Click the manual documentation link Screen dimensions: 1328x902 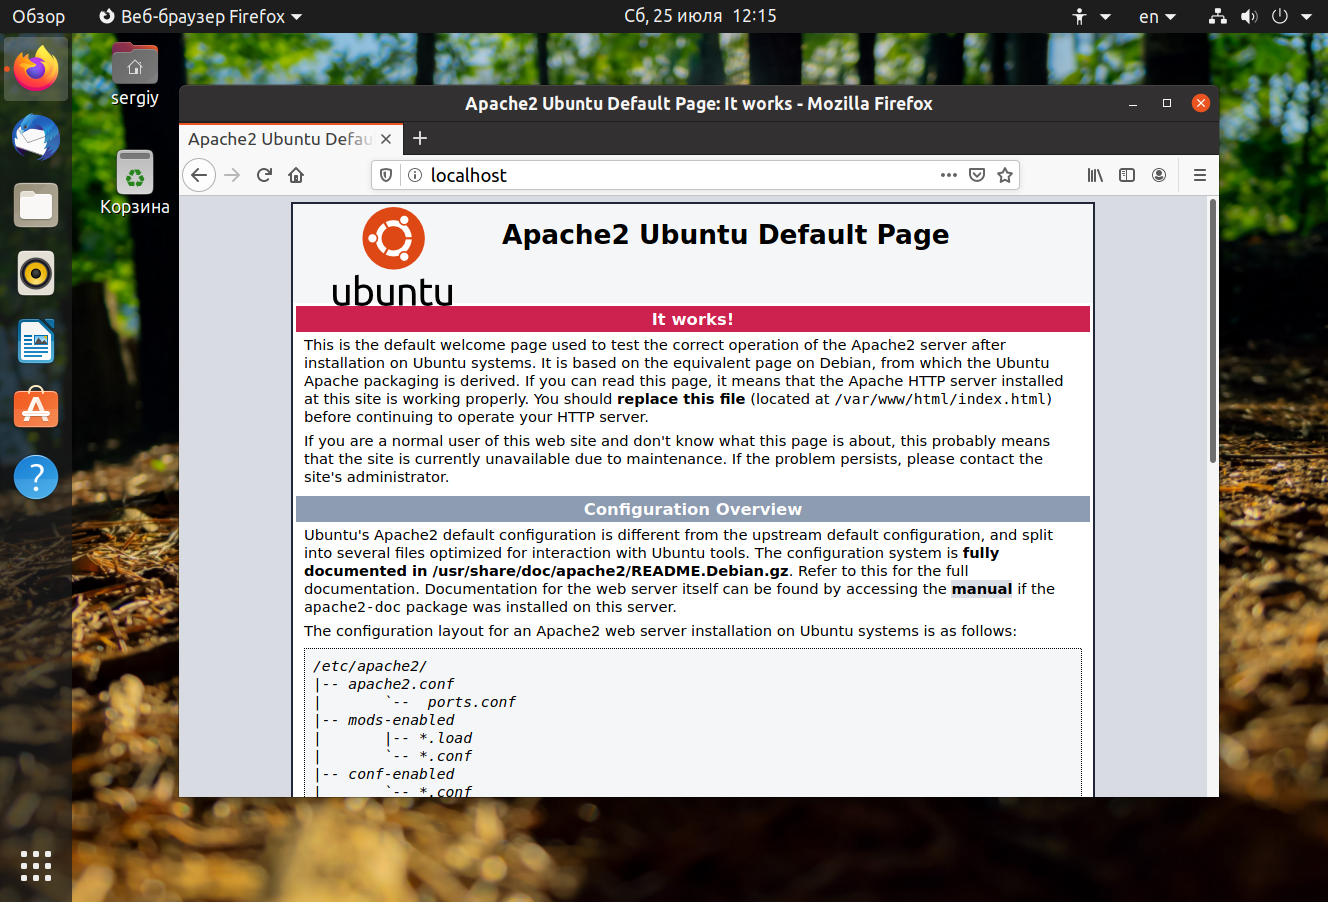click(x=981, y=589)
